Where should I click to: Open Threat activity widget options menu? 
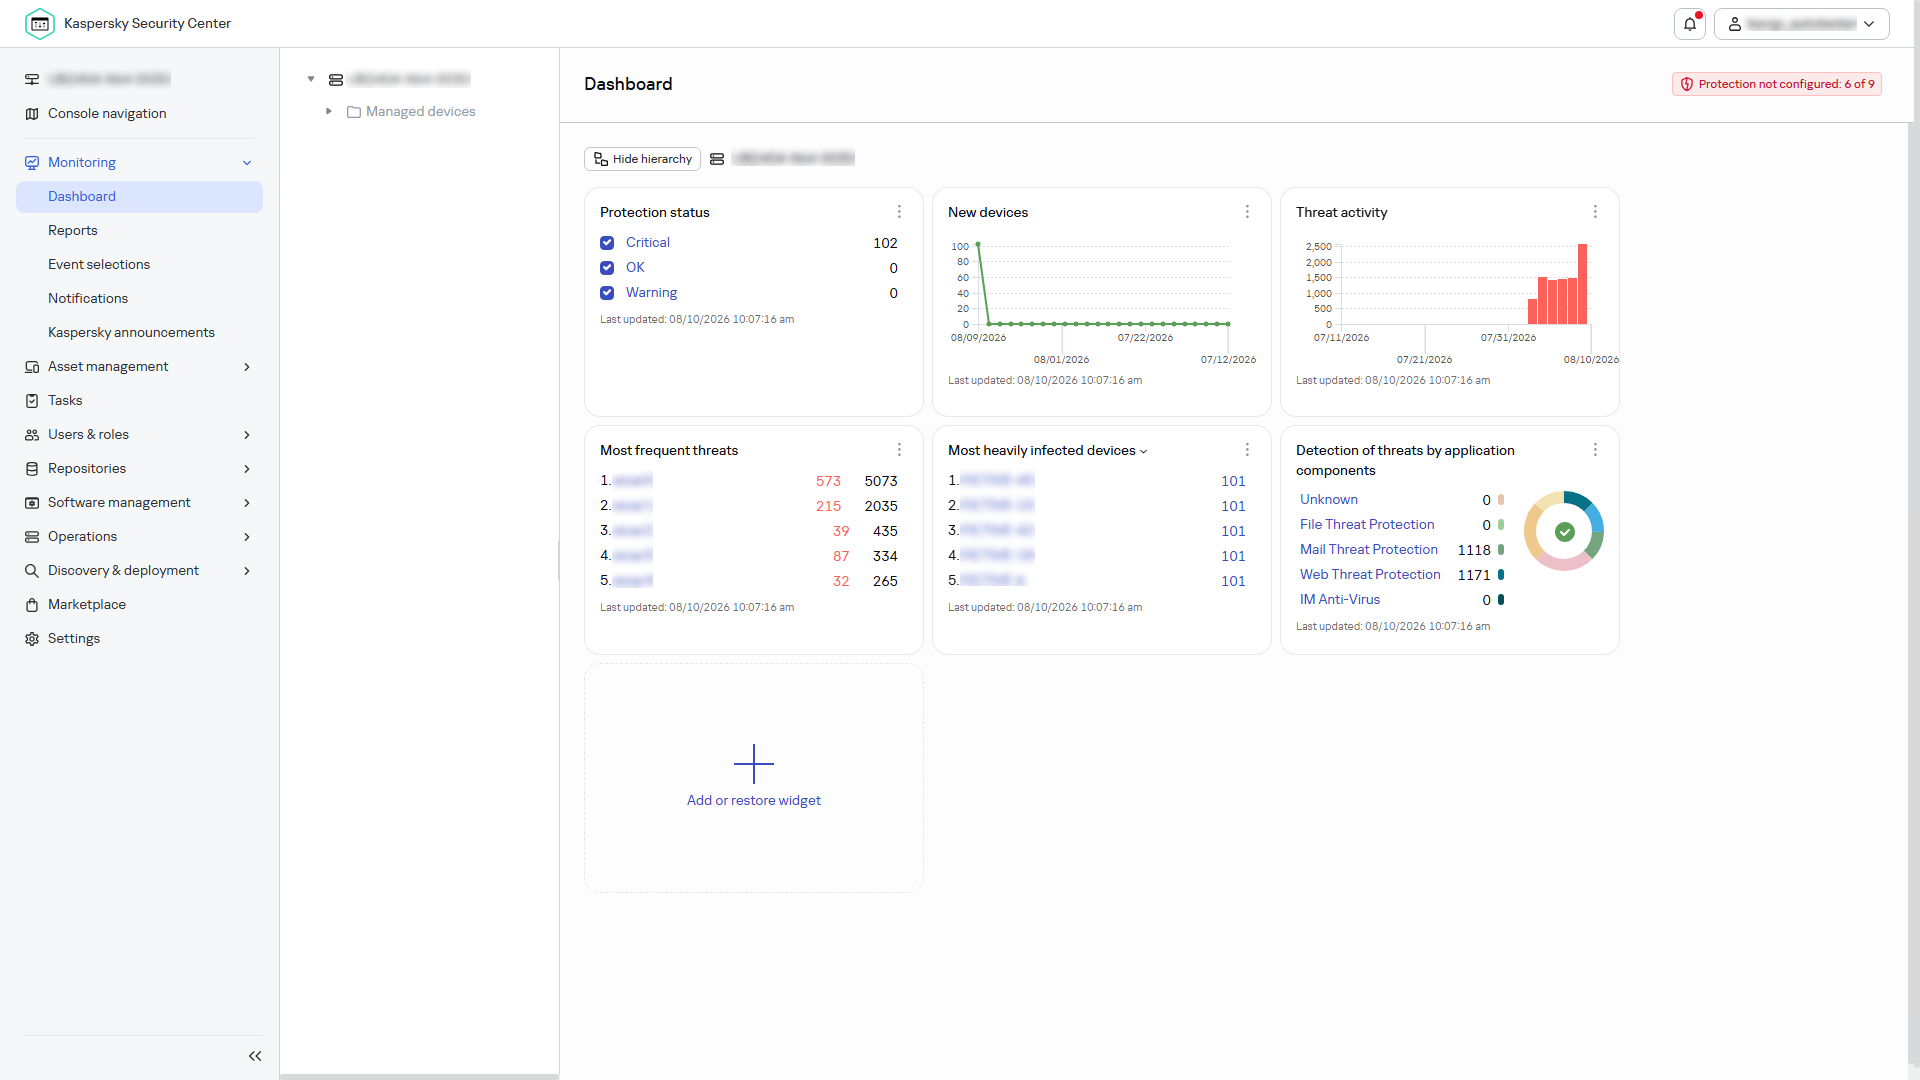[x=1595, y=212]
